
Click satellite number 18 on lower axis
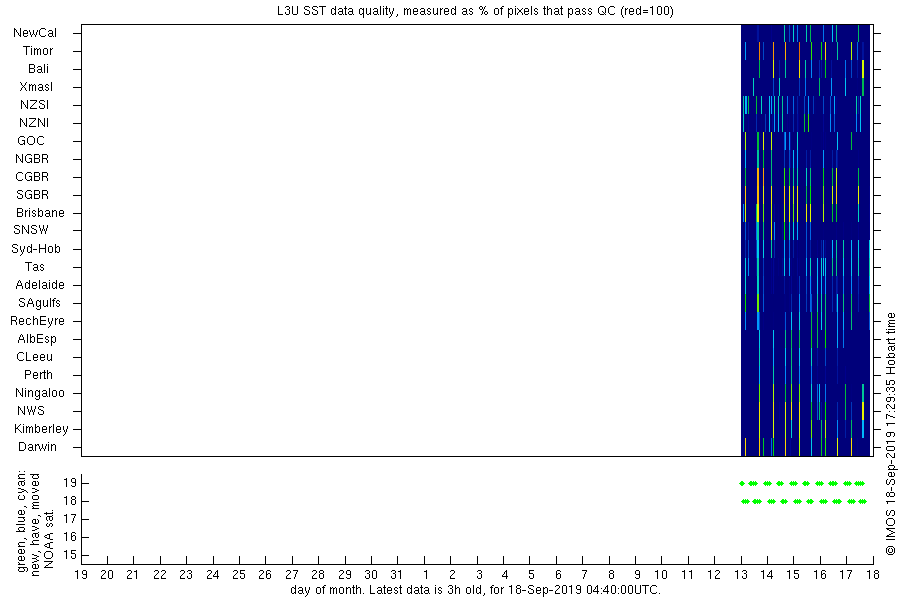coord(69,501)
